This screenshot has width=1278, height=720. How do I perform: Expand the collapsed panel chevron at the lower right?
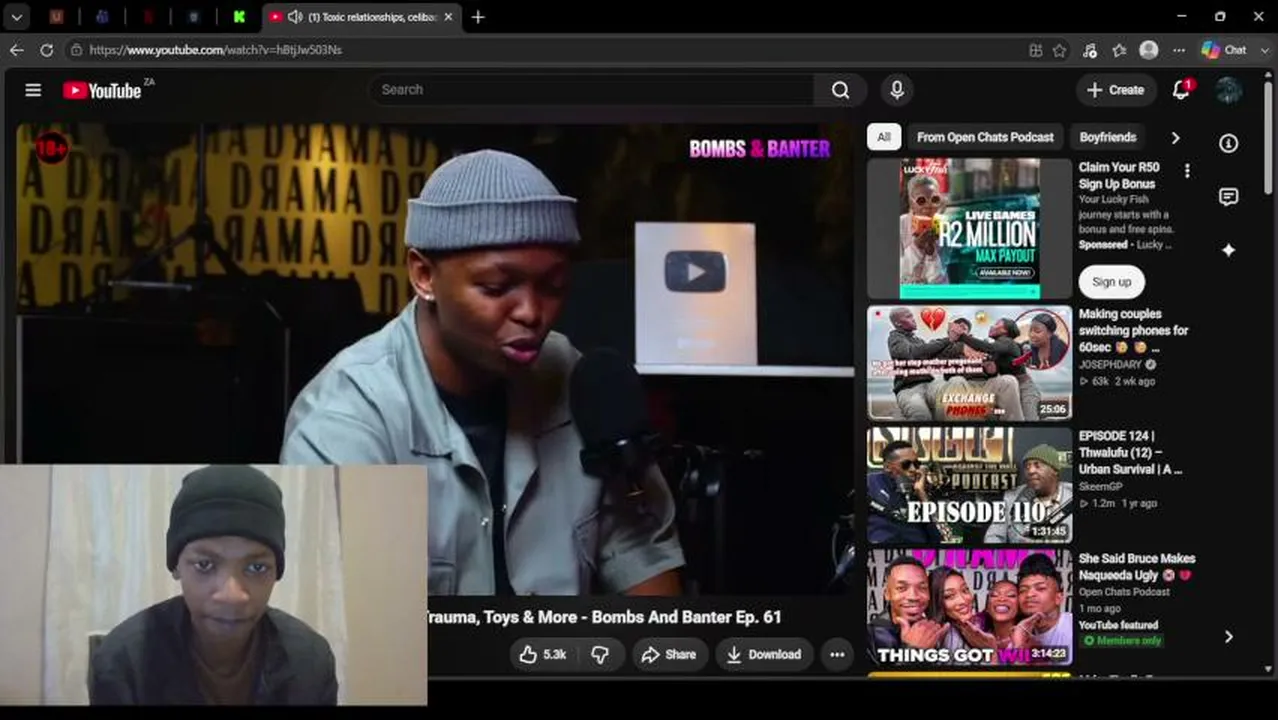pos(1228,637)
